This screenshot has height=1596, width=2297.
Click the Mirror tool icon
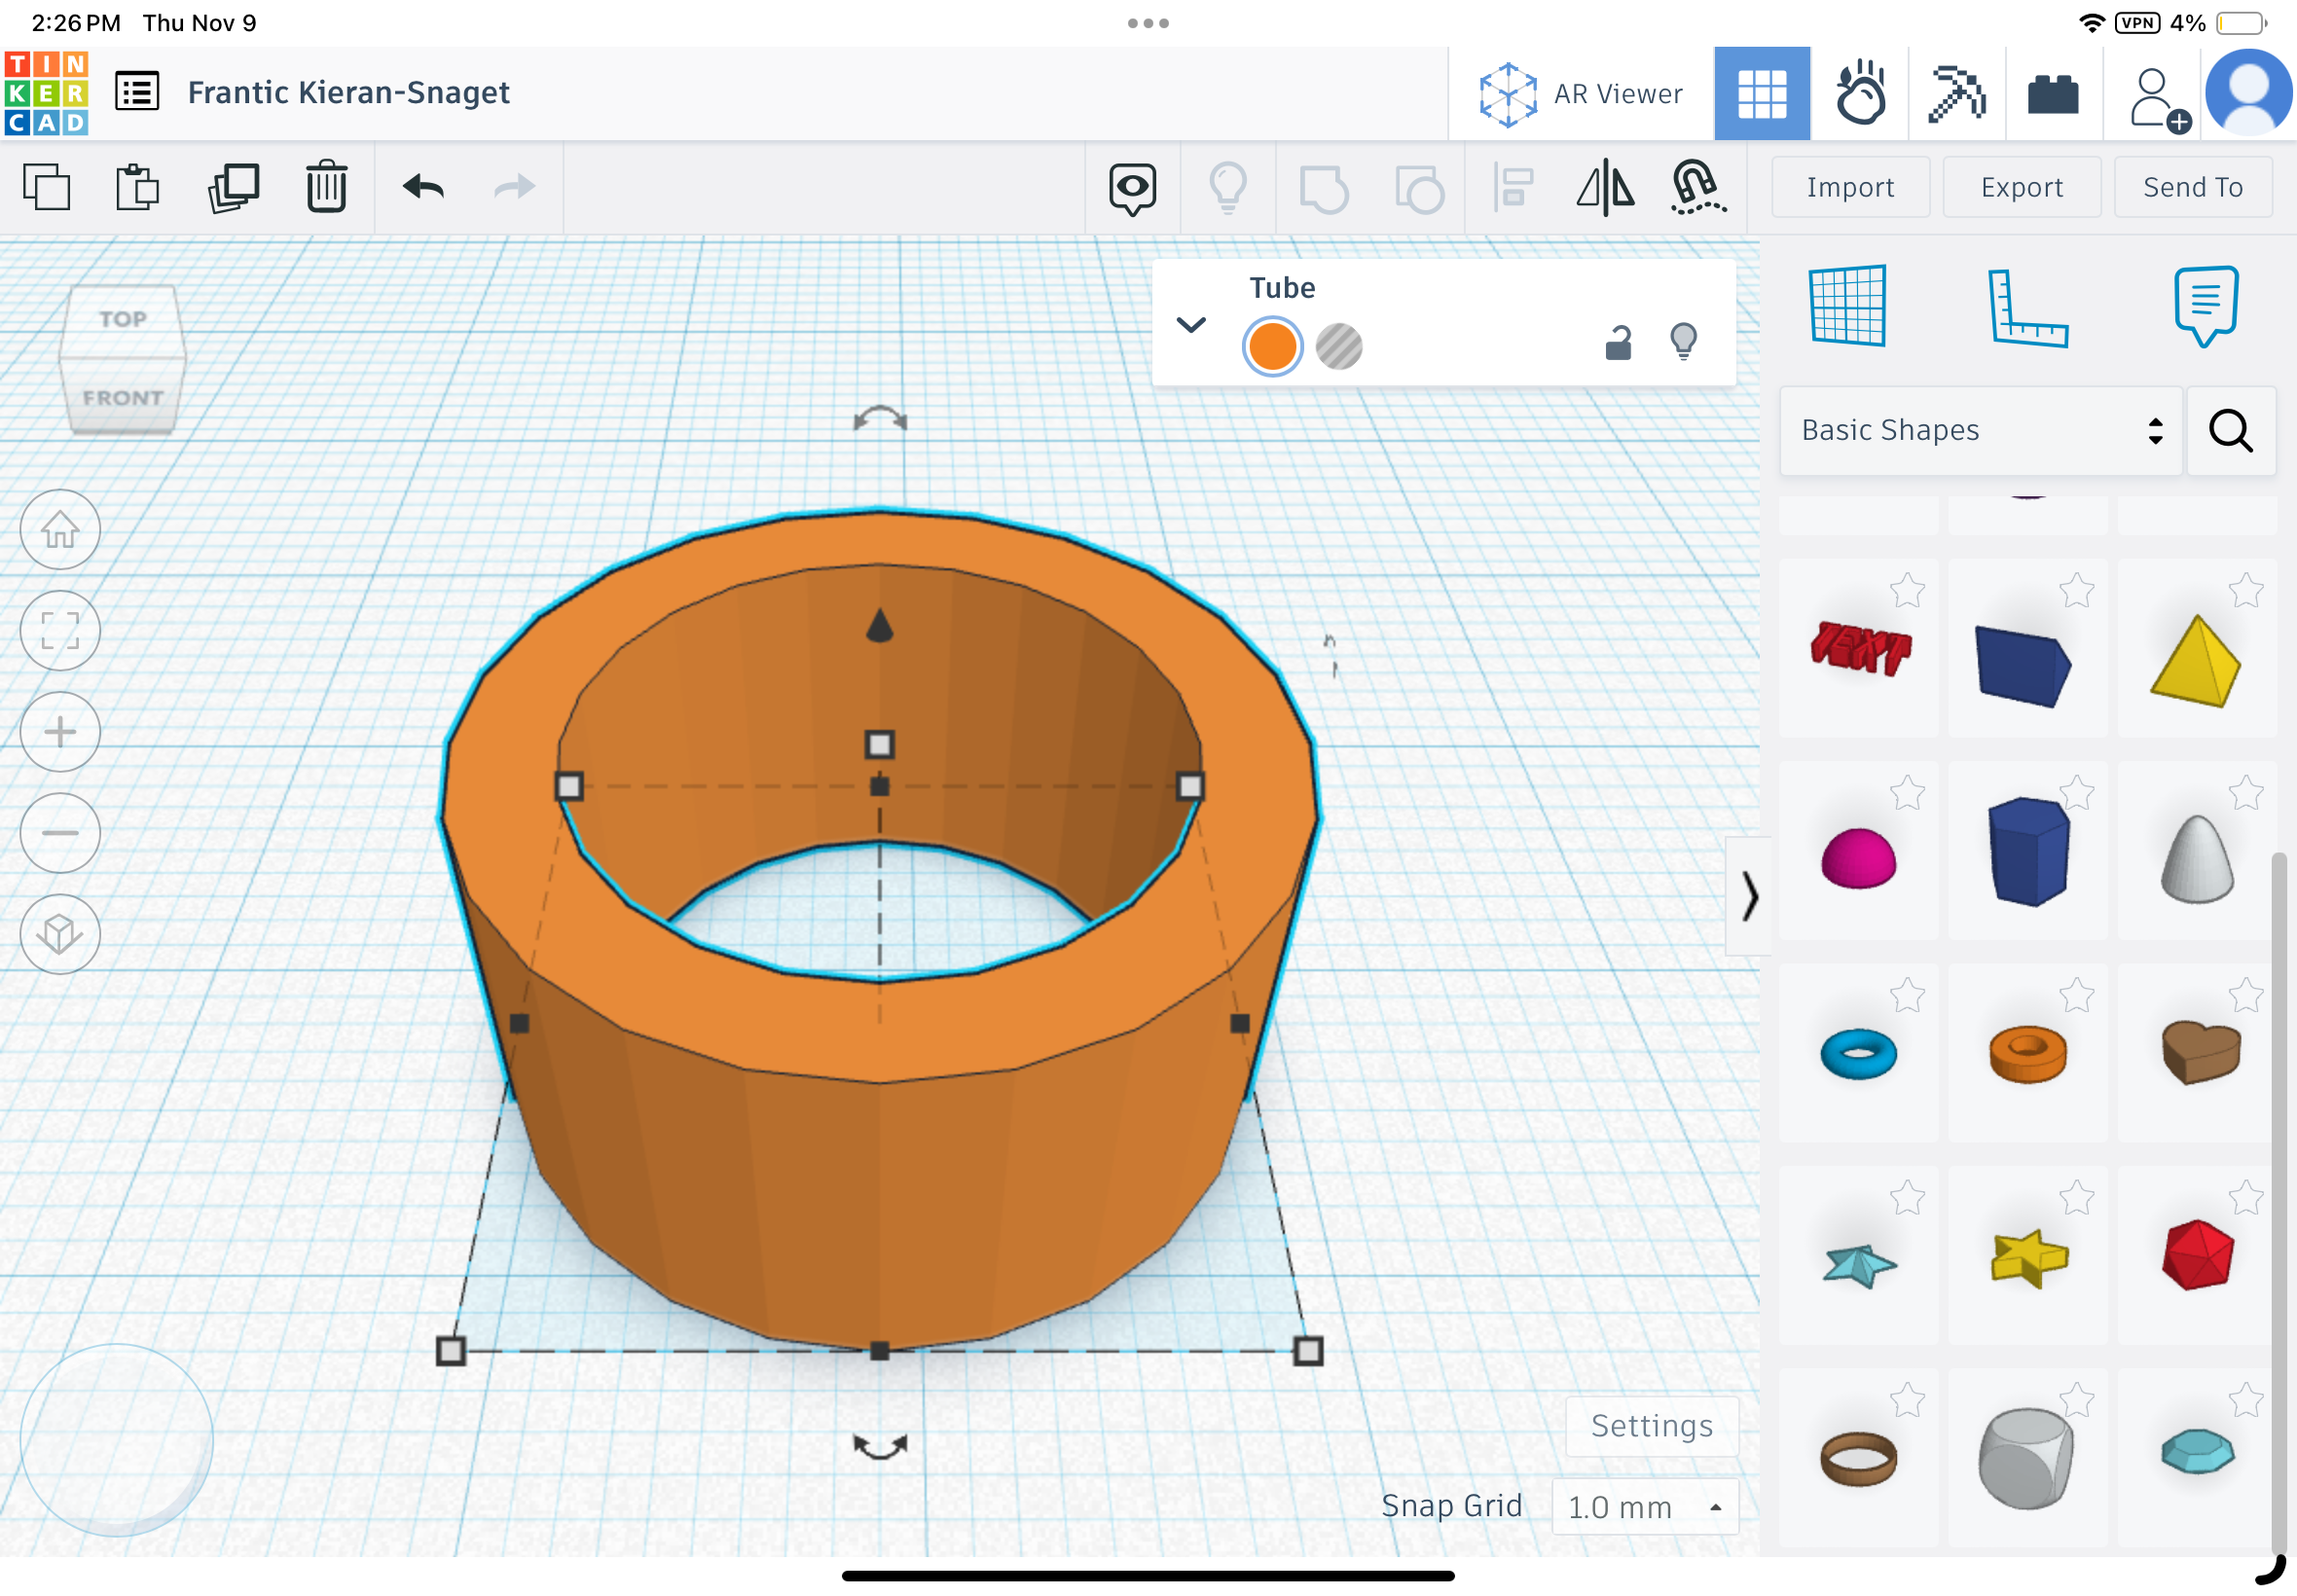[1605, 187]
